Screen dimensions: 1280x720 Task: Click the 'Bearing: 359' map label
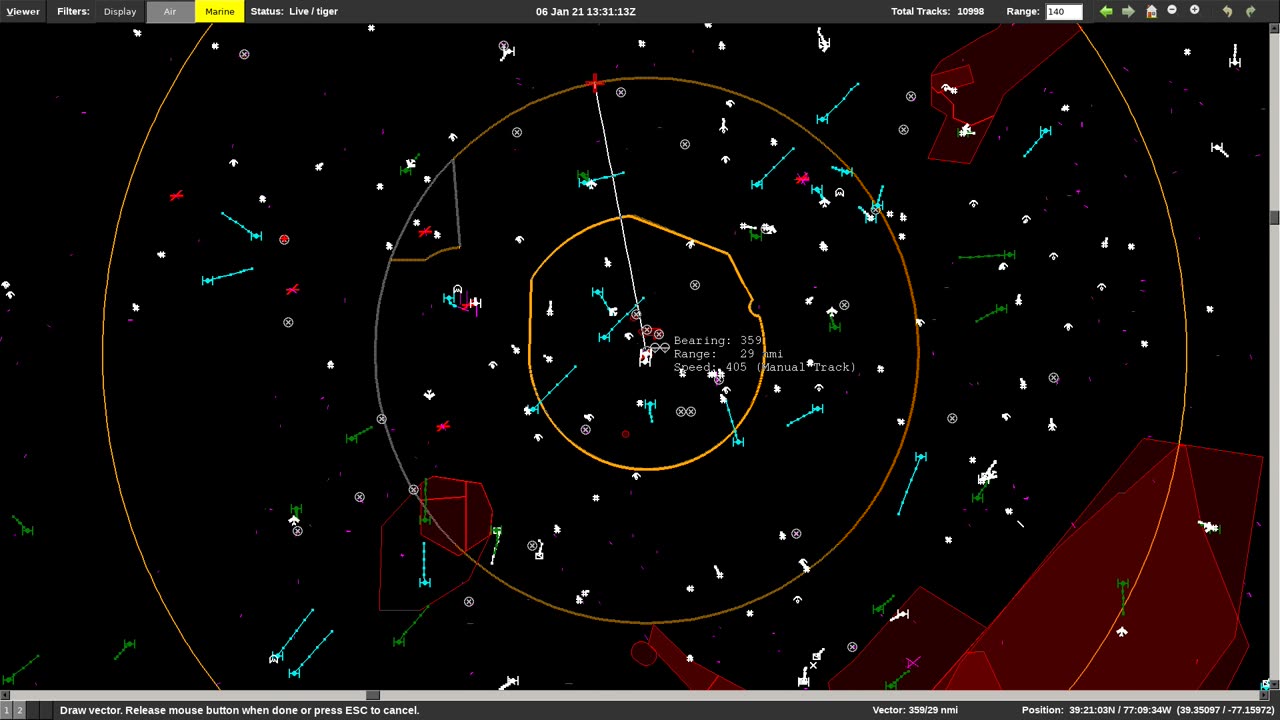coord(718,341)
